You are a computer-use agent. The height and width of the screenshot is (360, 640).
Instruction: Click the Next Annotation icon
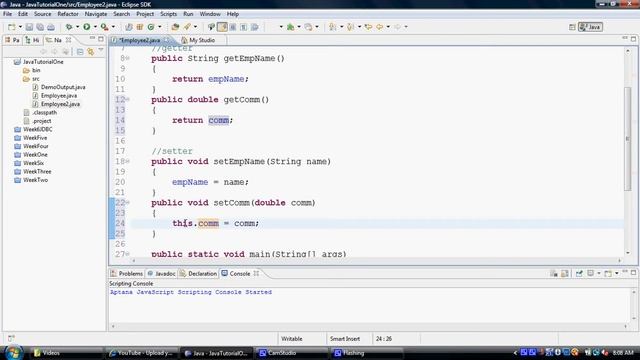tap(333, 27)
